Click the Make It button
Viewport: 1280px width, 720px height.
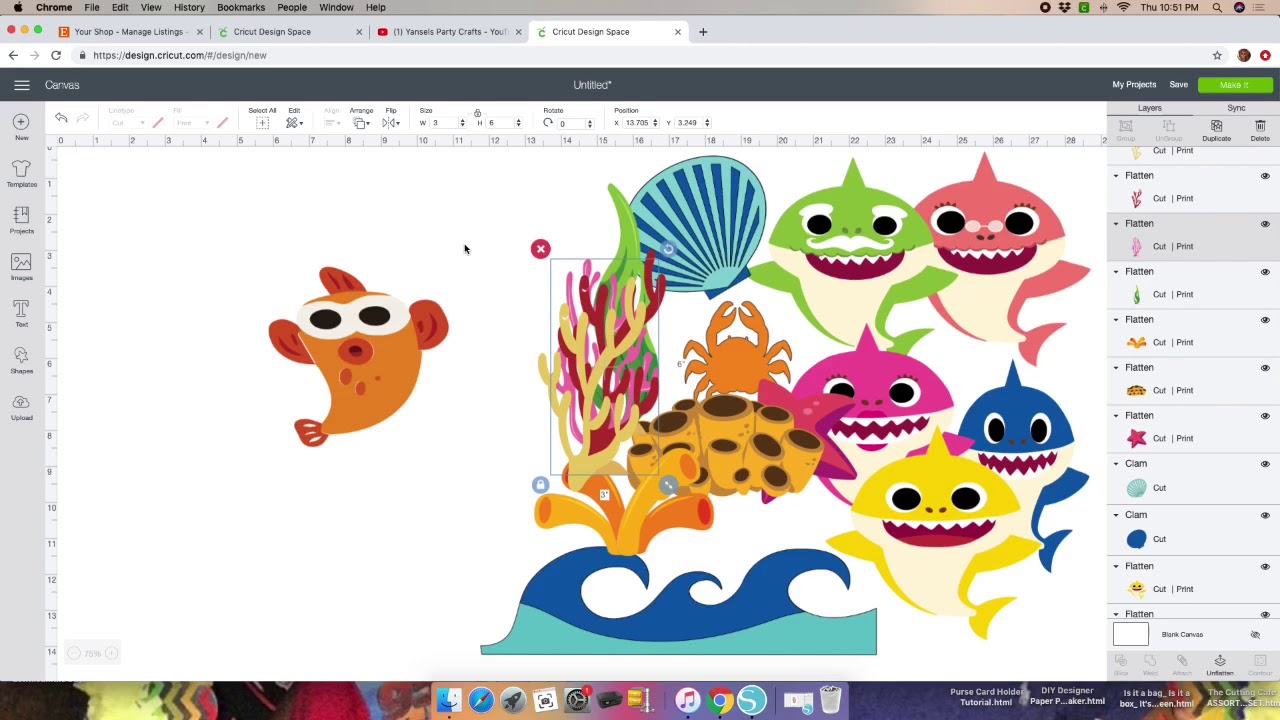[x=1234, y=85]
